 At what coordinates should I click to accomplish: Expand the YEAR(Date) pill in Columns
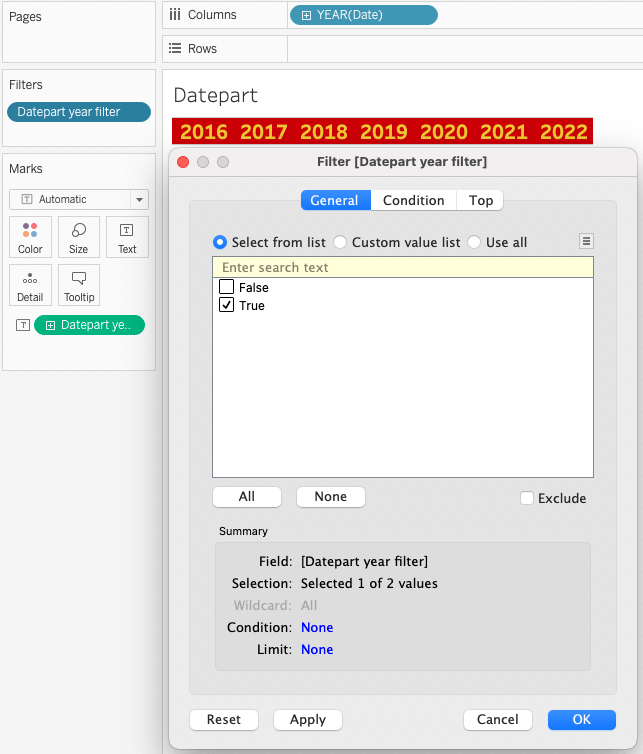pyautogui.click(x=305, y=15)
